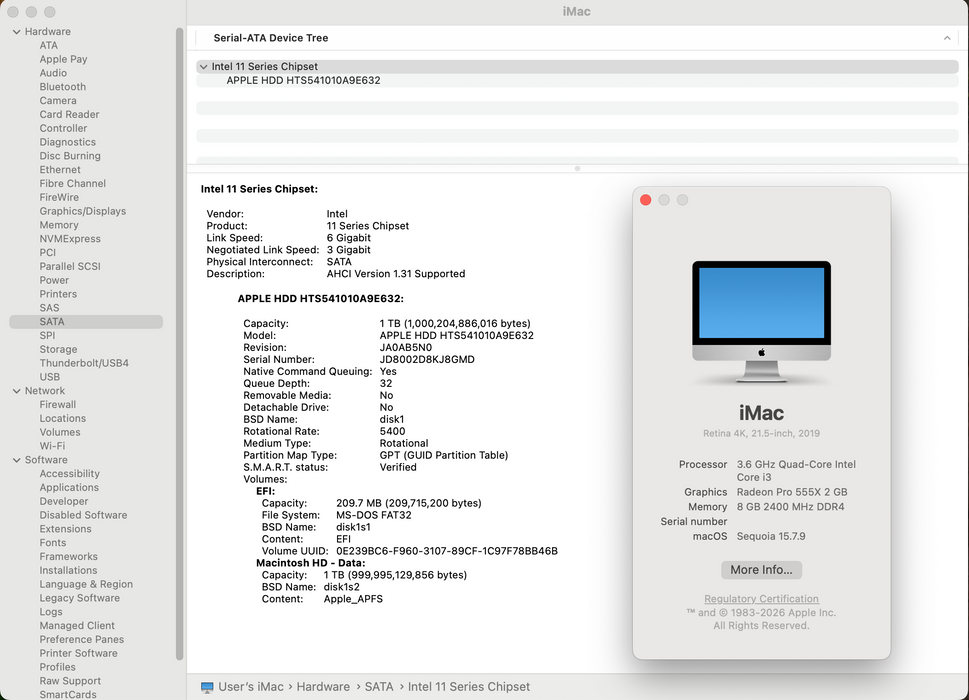Select Storage in the sidebar
The width and height of the screenshot is (969, 700).
(x=58, y=350)
